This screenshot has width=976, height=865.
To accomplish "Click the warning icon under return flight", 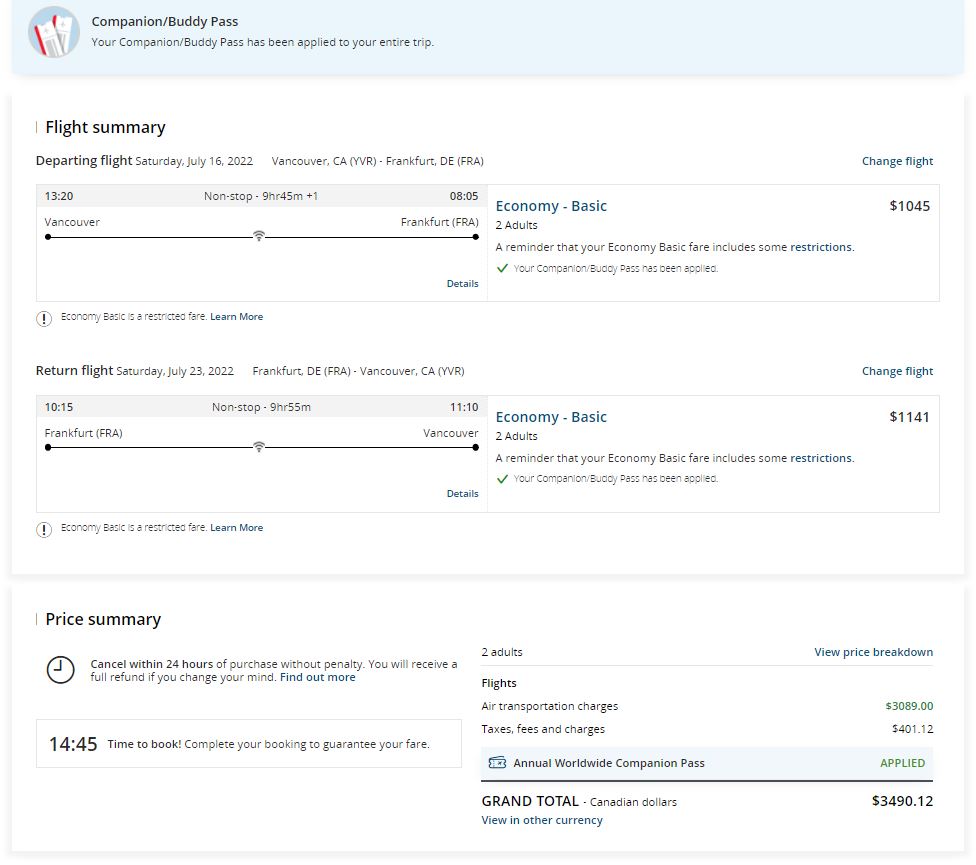I will click(x=44, y=529).
